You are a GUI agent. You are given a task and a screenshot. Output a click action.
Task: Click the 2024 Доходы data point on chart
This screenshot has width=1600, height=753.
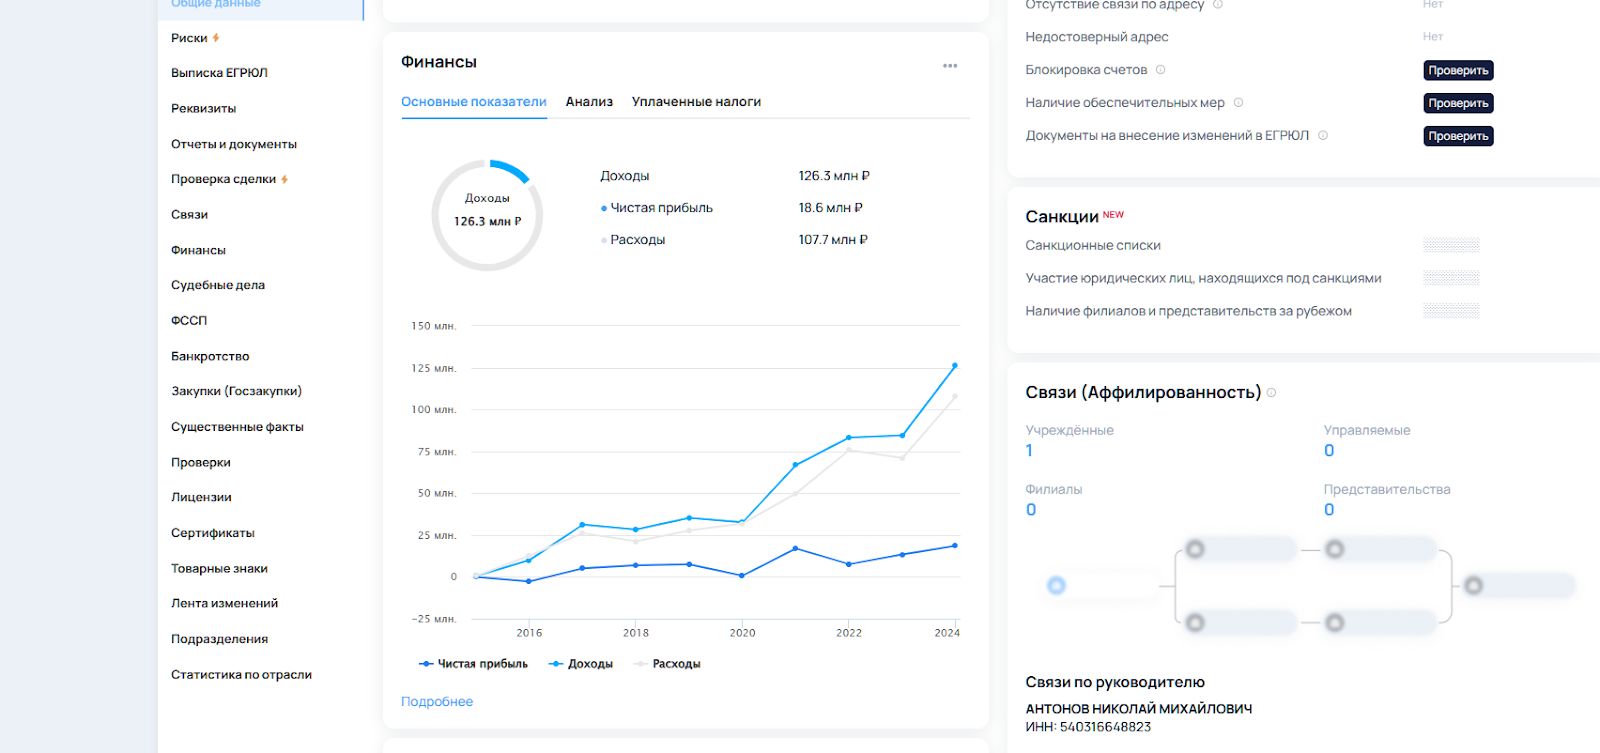954,366
